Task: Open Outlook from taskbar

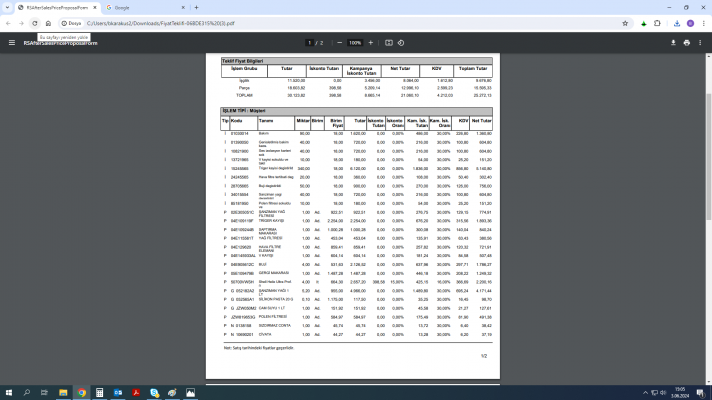Action: (118, 393)
